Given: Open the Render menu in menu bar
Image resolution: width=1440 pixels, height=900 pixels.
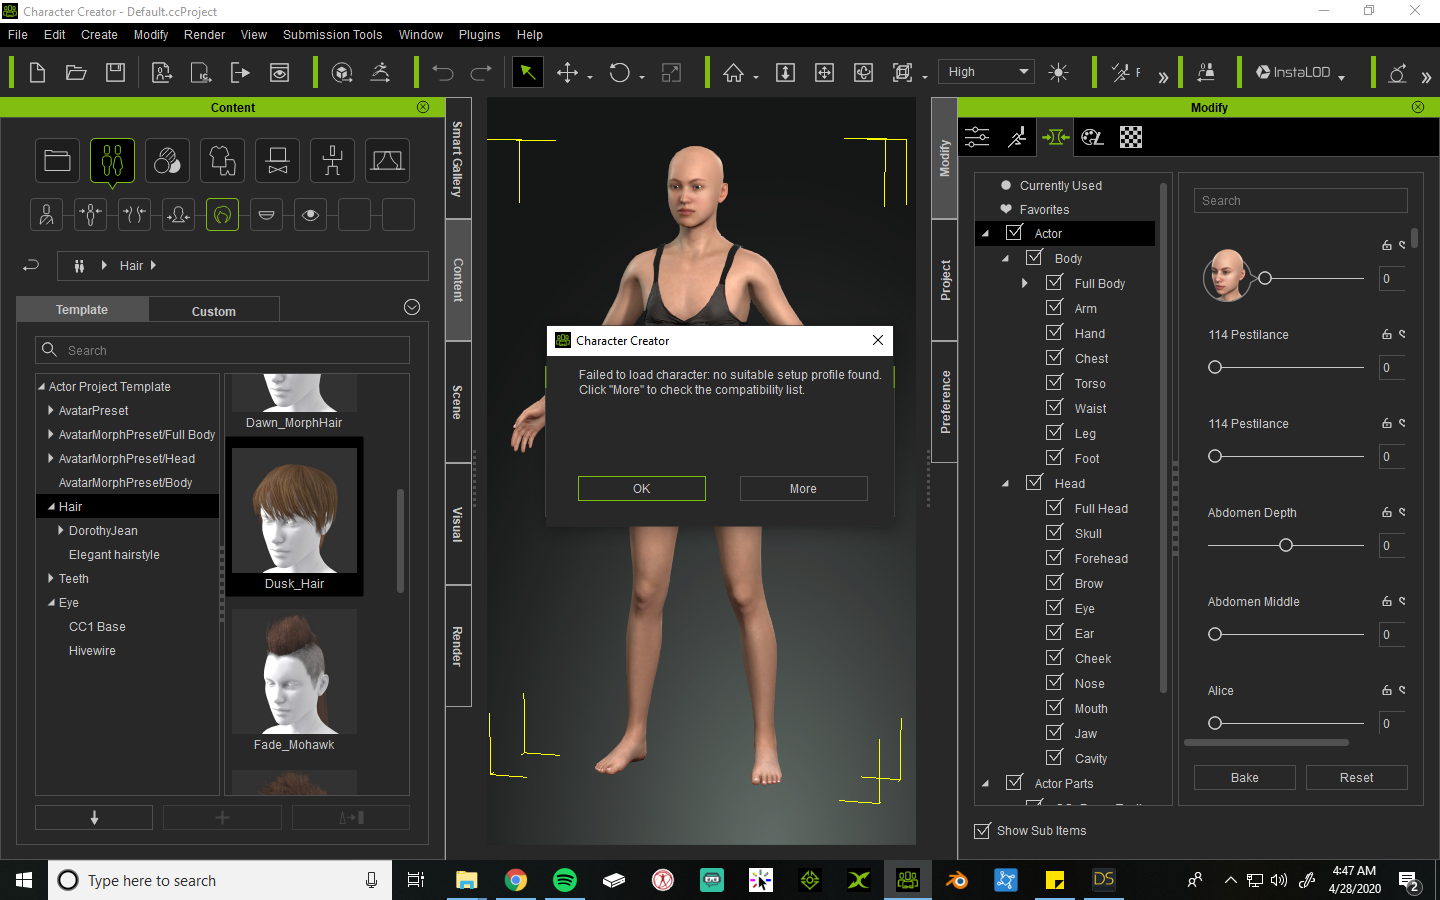Looking at the screenshot, I should tap(204, 34).
